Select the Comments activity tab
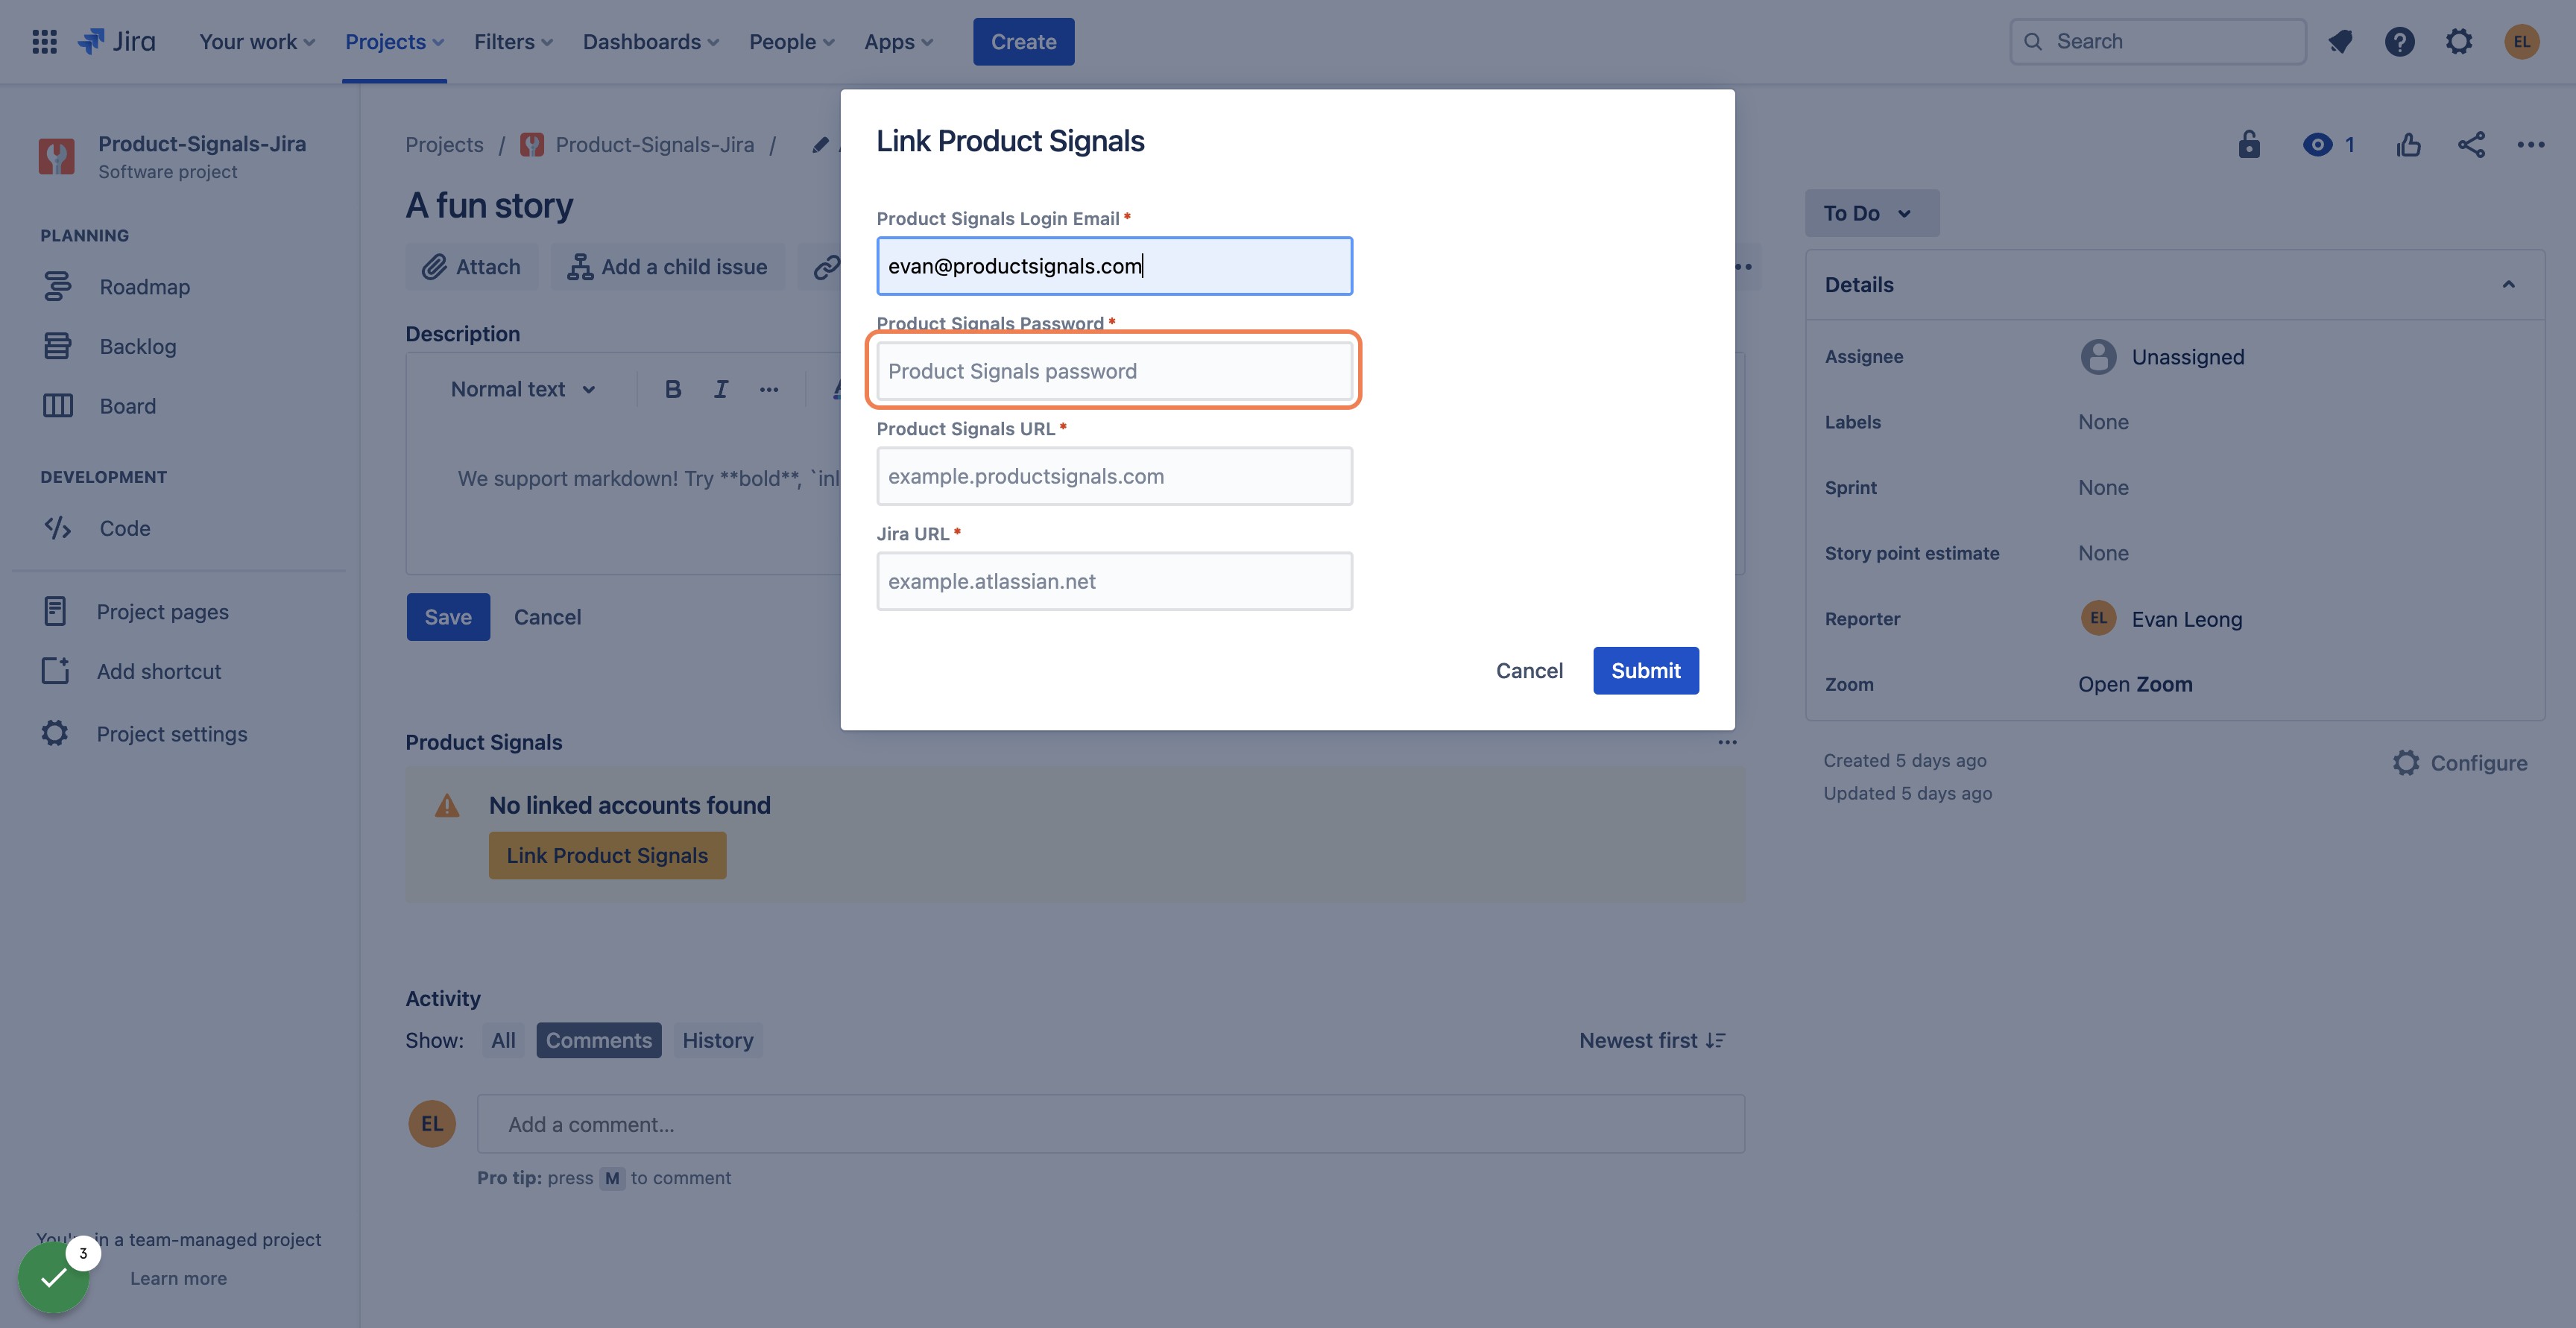Screen dimensions: 2576x1328 click(x=598, y=1040)
